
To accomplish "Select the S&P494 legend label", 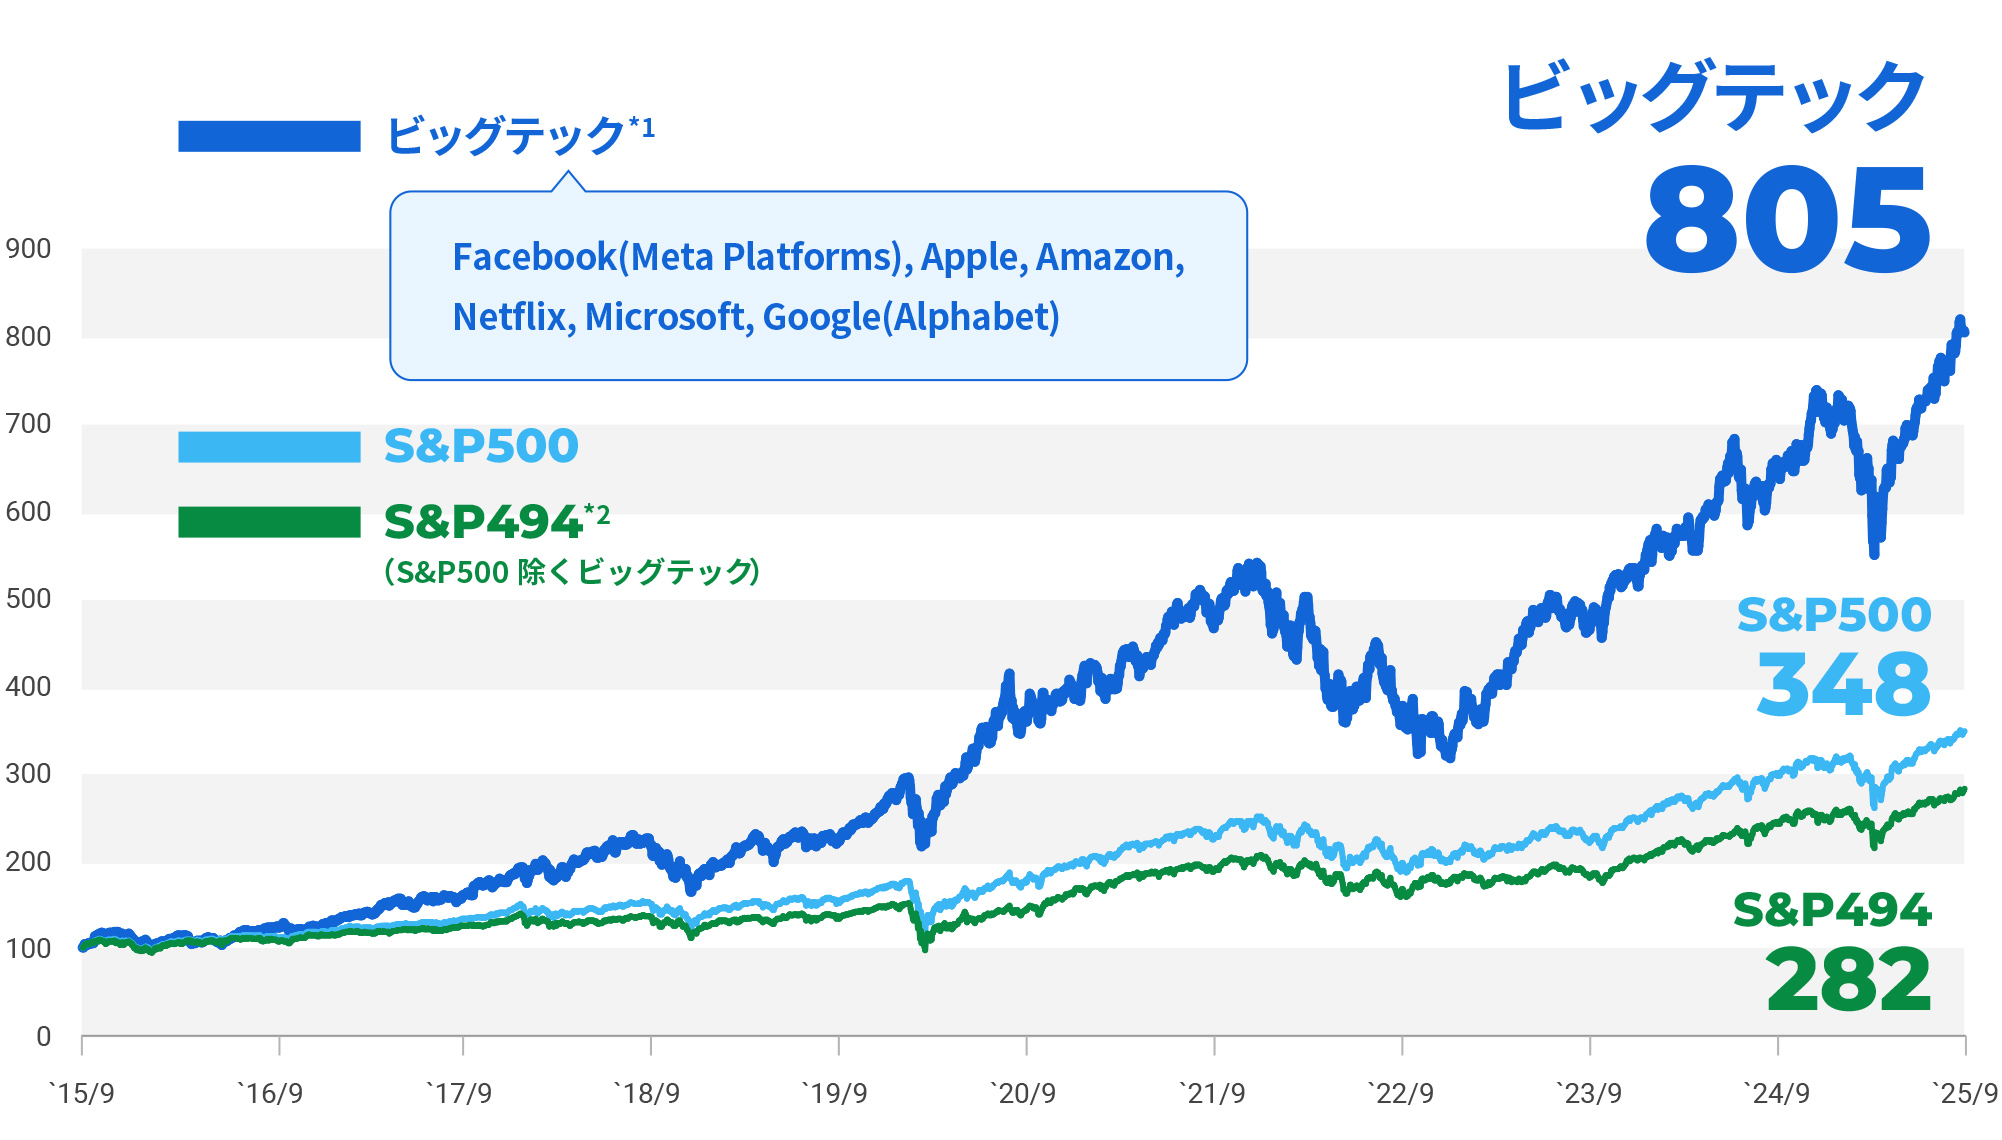I will (483, 522).
